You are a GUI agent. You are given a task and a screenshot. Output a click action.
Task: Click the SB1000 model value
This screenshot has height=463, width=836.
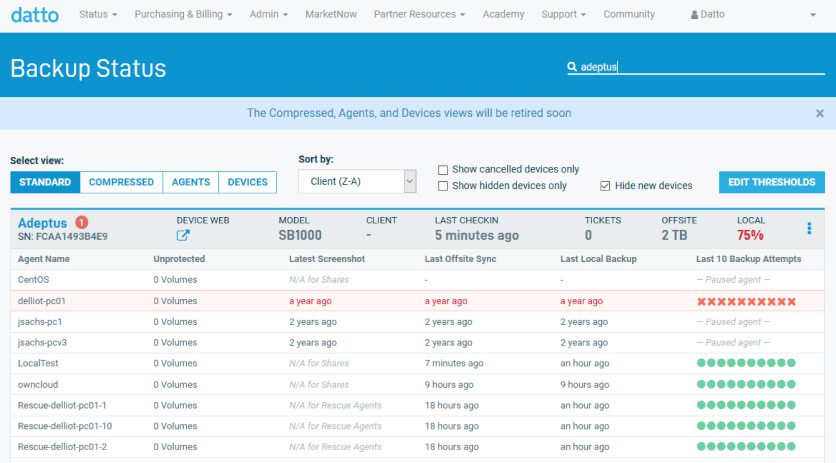pyautogui.click(x=300, y=235)
